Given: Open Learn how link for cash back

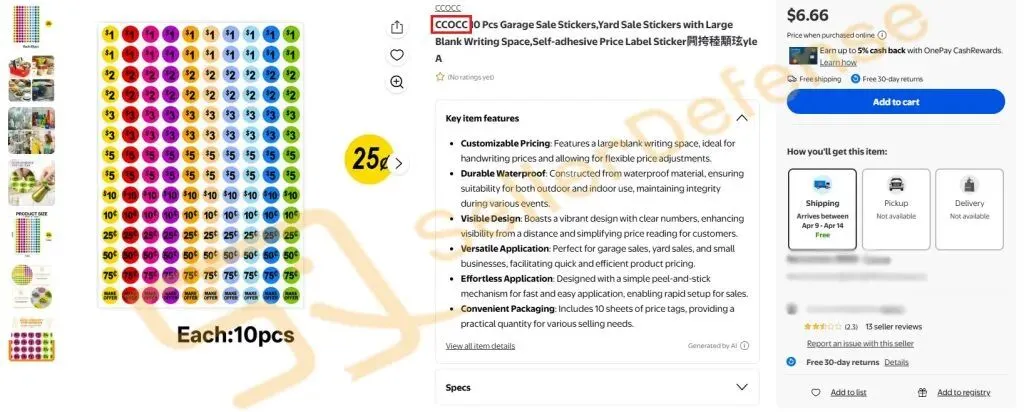Looking at the screenshot, I should 837,62.
